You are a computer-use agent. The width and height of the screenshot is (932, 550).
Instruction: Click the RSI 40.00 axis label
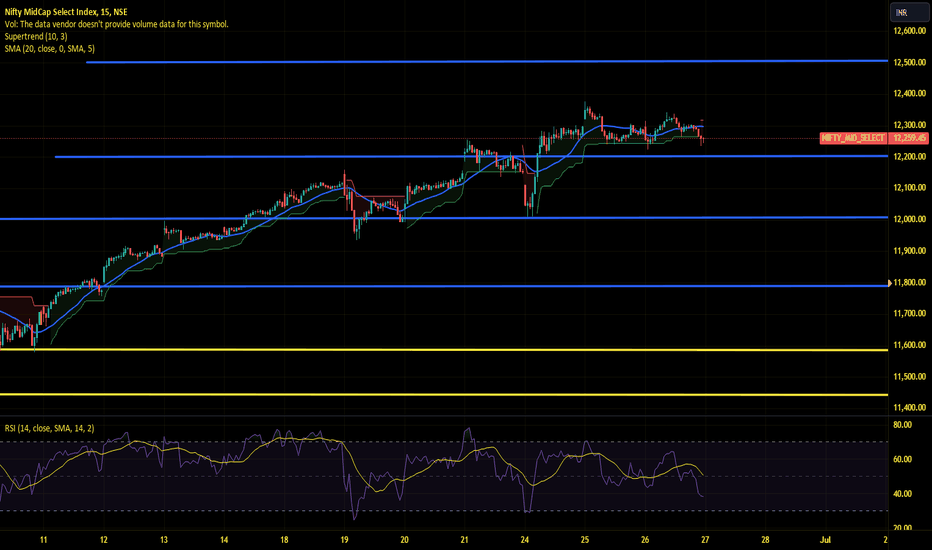pos(902,494)
